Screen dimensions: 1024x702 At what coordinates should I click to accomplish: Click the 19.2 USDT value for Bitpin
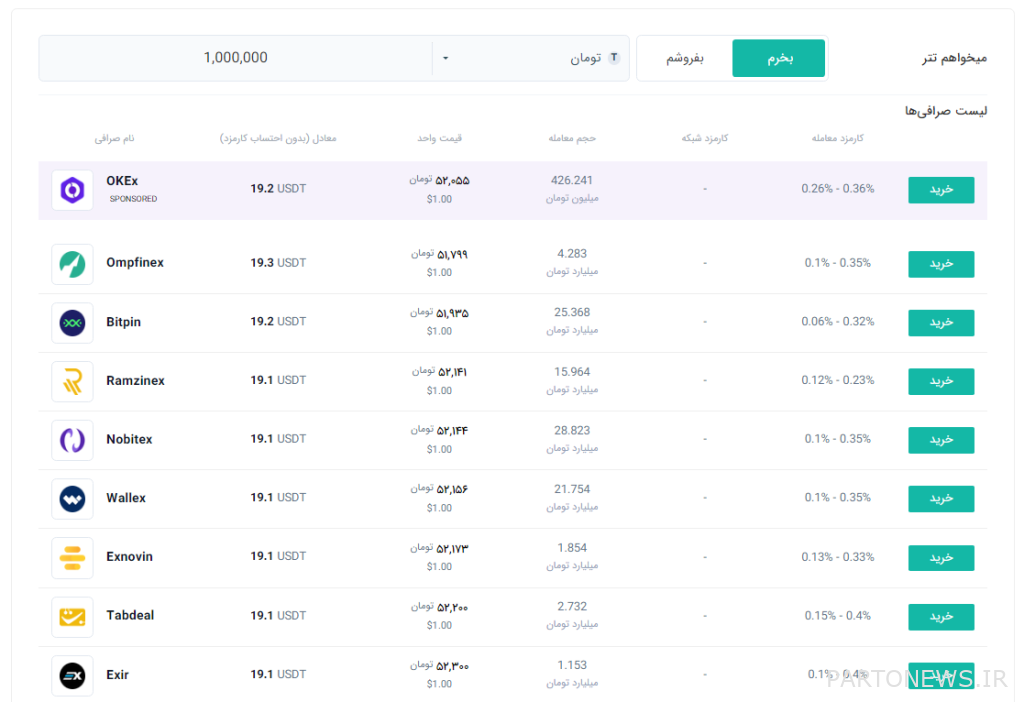(x=278, y=321)
